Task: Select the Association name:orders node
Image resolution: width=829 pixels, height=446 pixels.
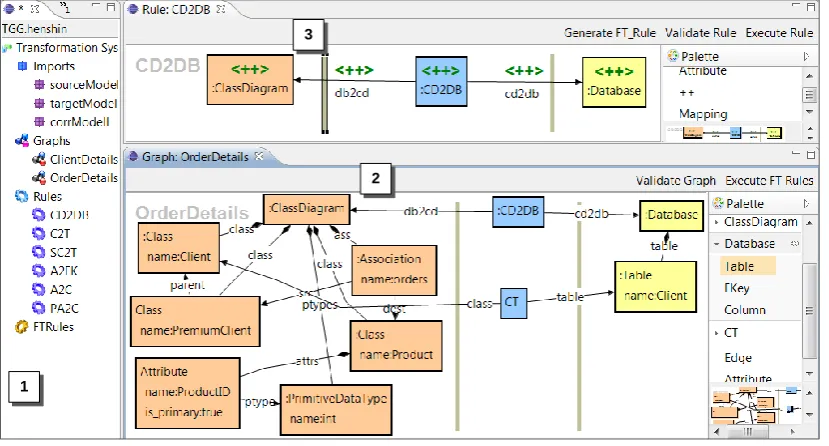Action: [x=394, y=270]
